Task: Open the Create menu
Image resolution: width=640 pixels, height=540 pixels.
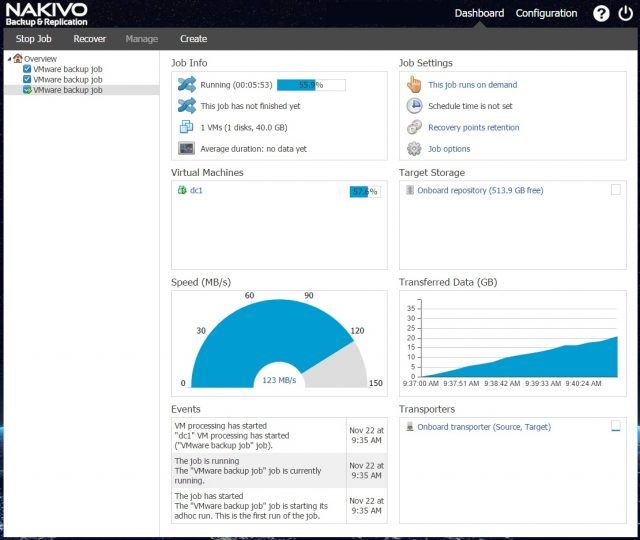Action: coord(193,39)
